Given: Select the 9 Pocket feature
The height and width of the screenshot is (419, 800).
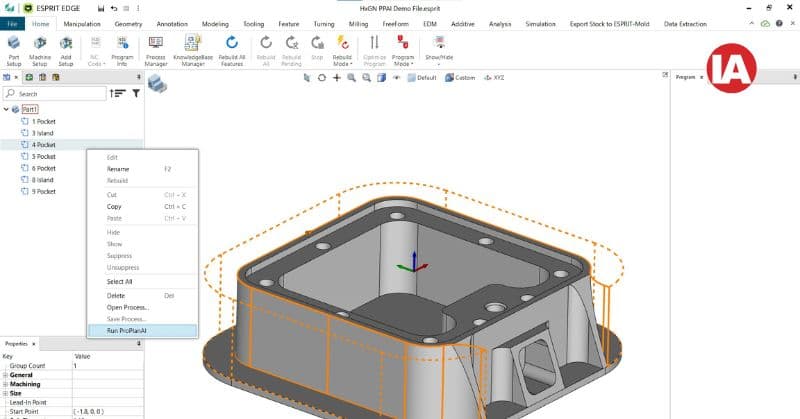Looking at the screenshot, I should click(43, 192).
